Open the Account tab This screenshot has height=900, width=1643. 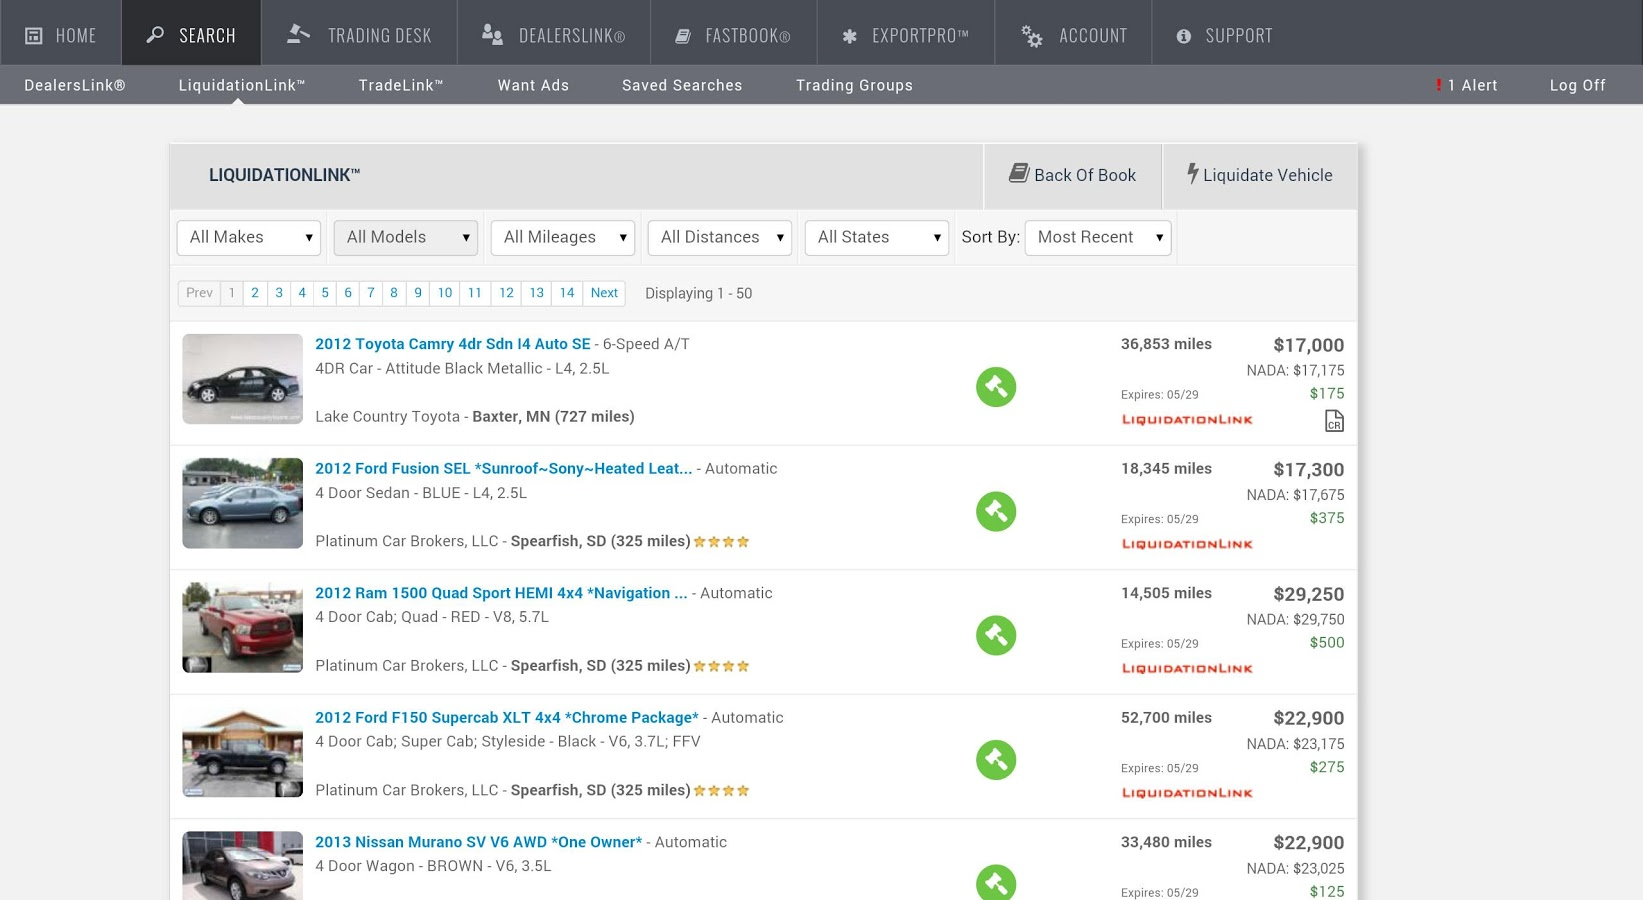click(x=1074, y=33)
